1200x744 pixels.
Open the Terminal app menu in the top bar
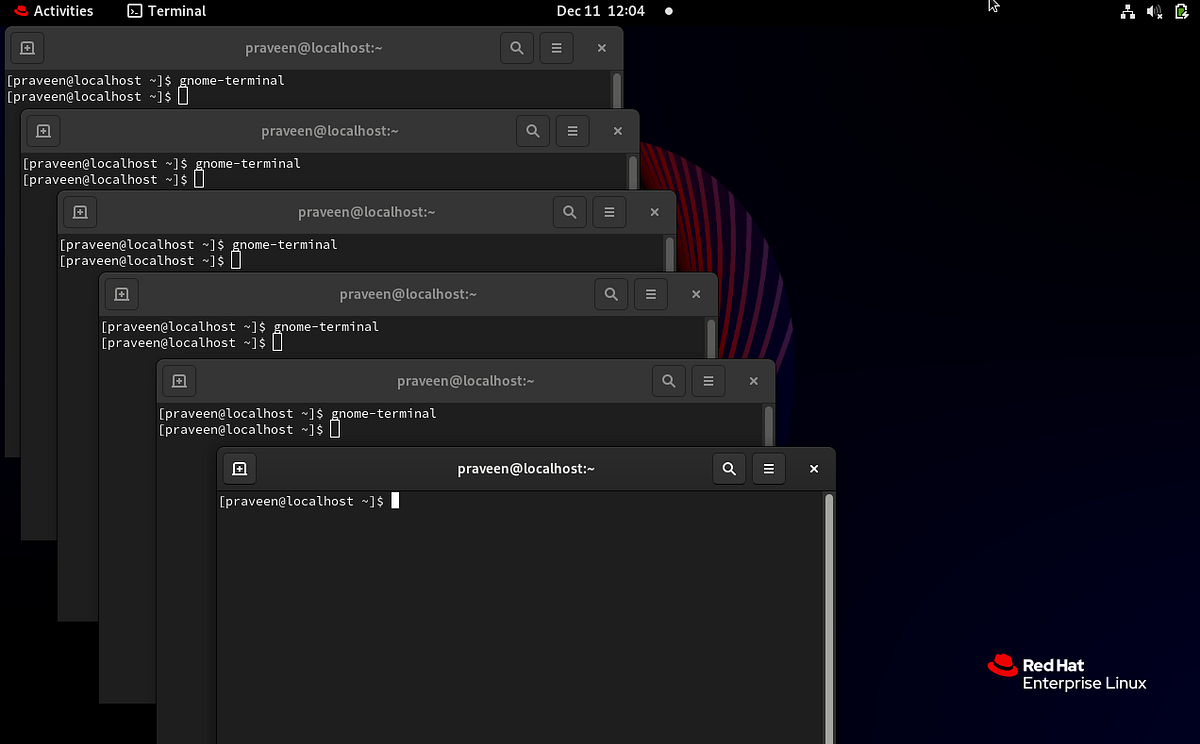(165, 11)
